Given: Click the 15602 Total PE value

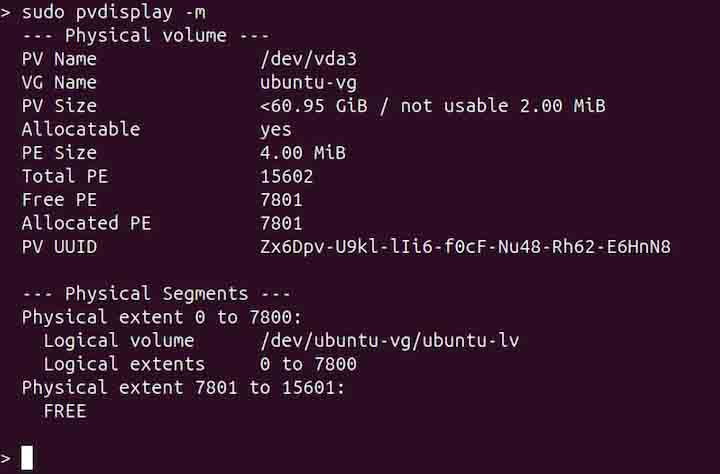Looking at the screenshot, I should (x=286, y=177).
